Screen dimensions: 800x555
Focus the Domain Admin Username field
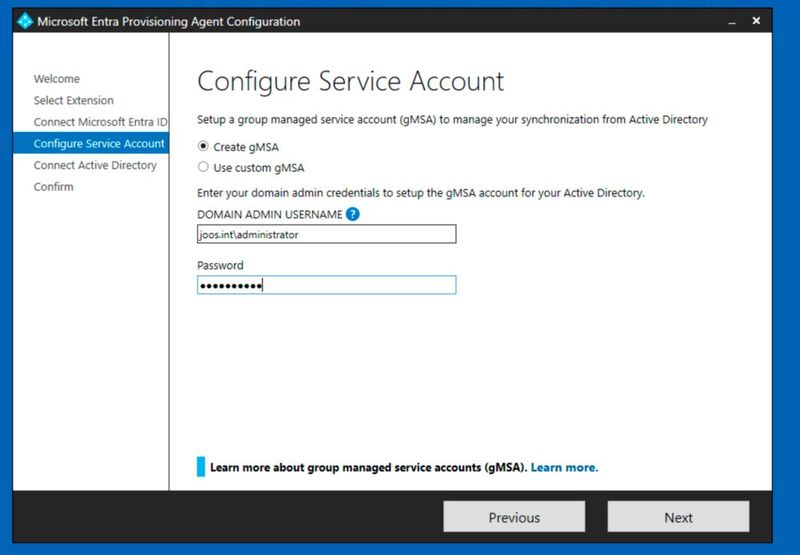click(327, 234)
